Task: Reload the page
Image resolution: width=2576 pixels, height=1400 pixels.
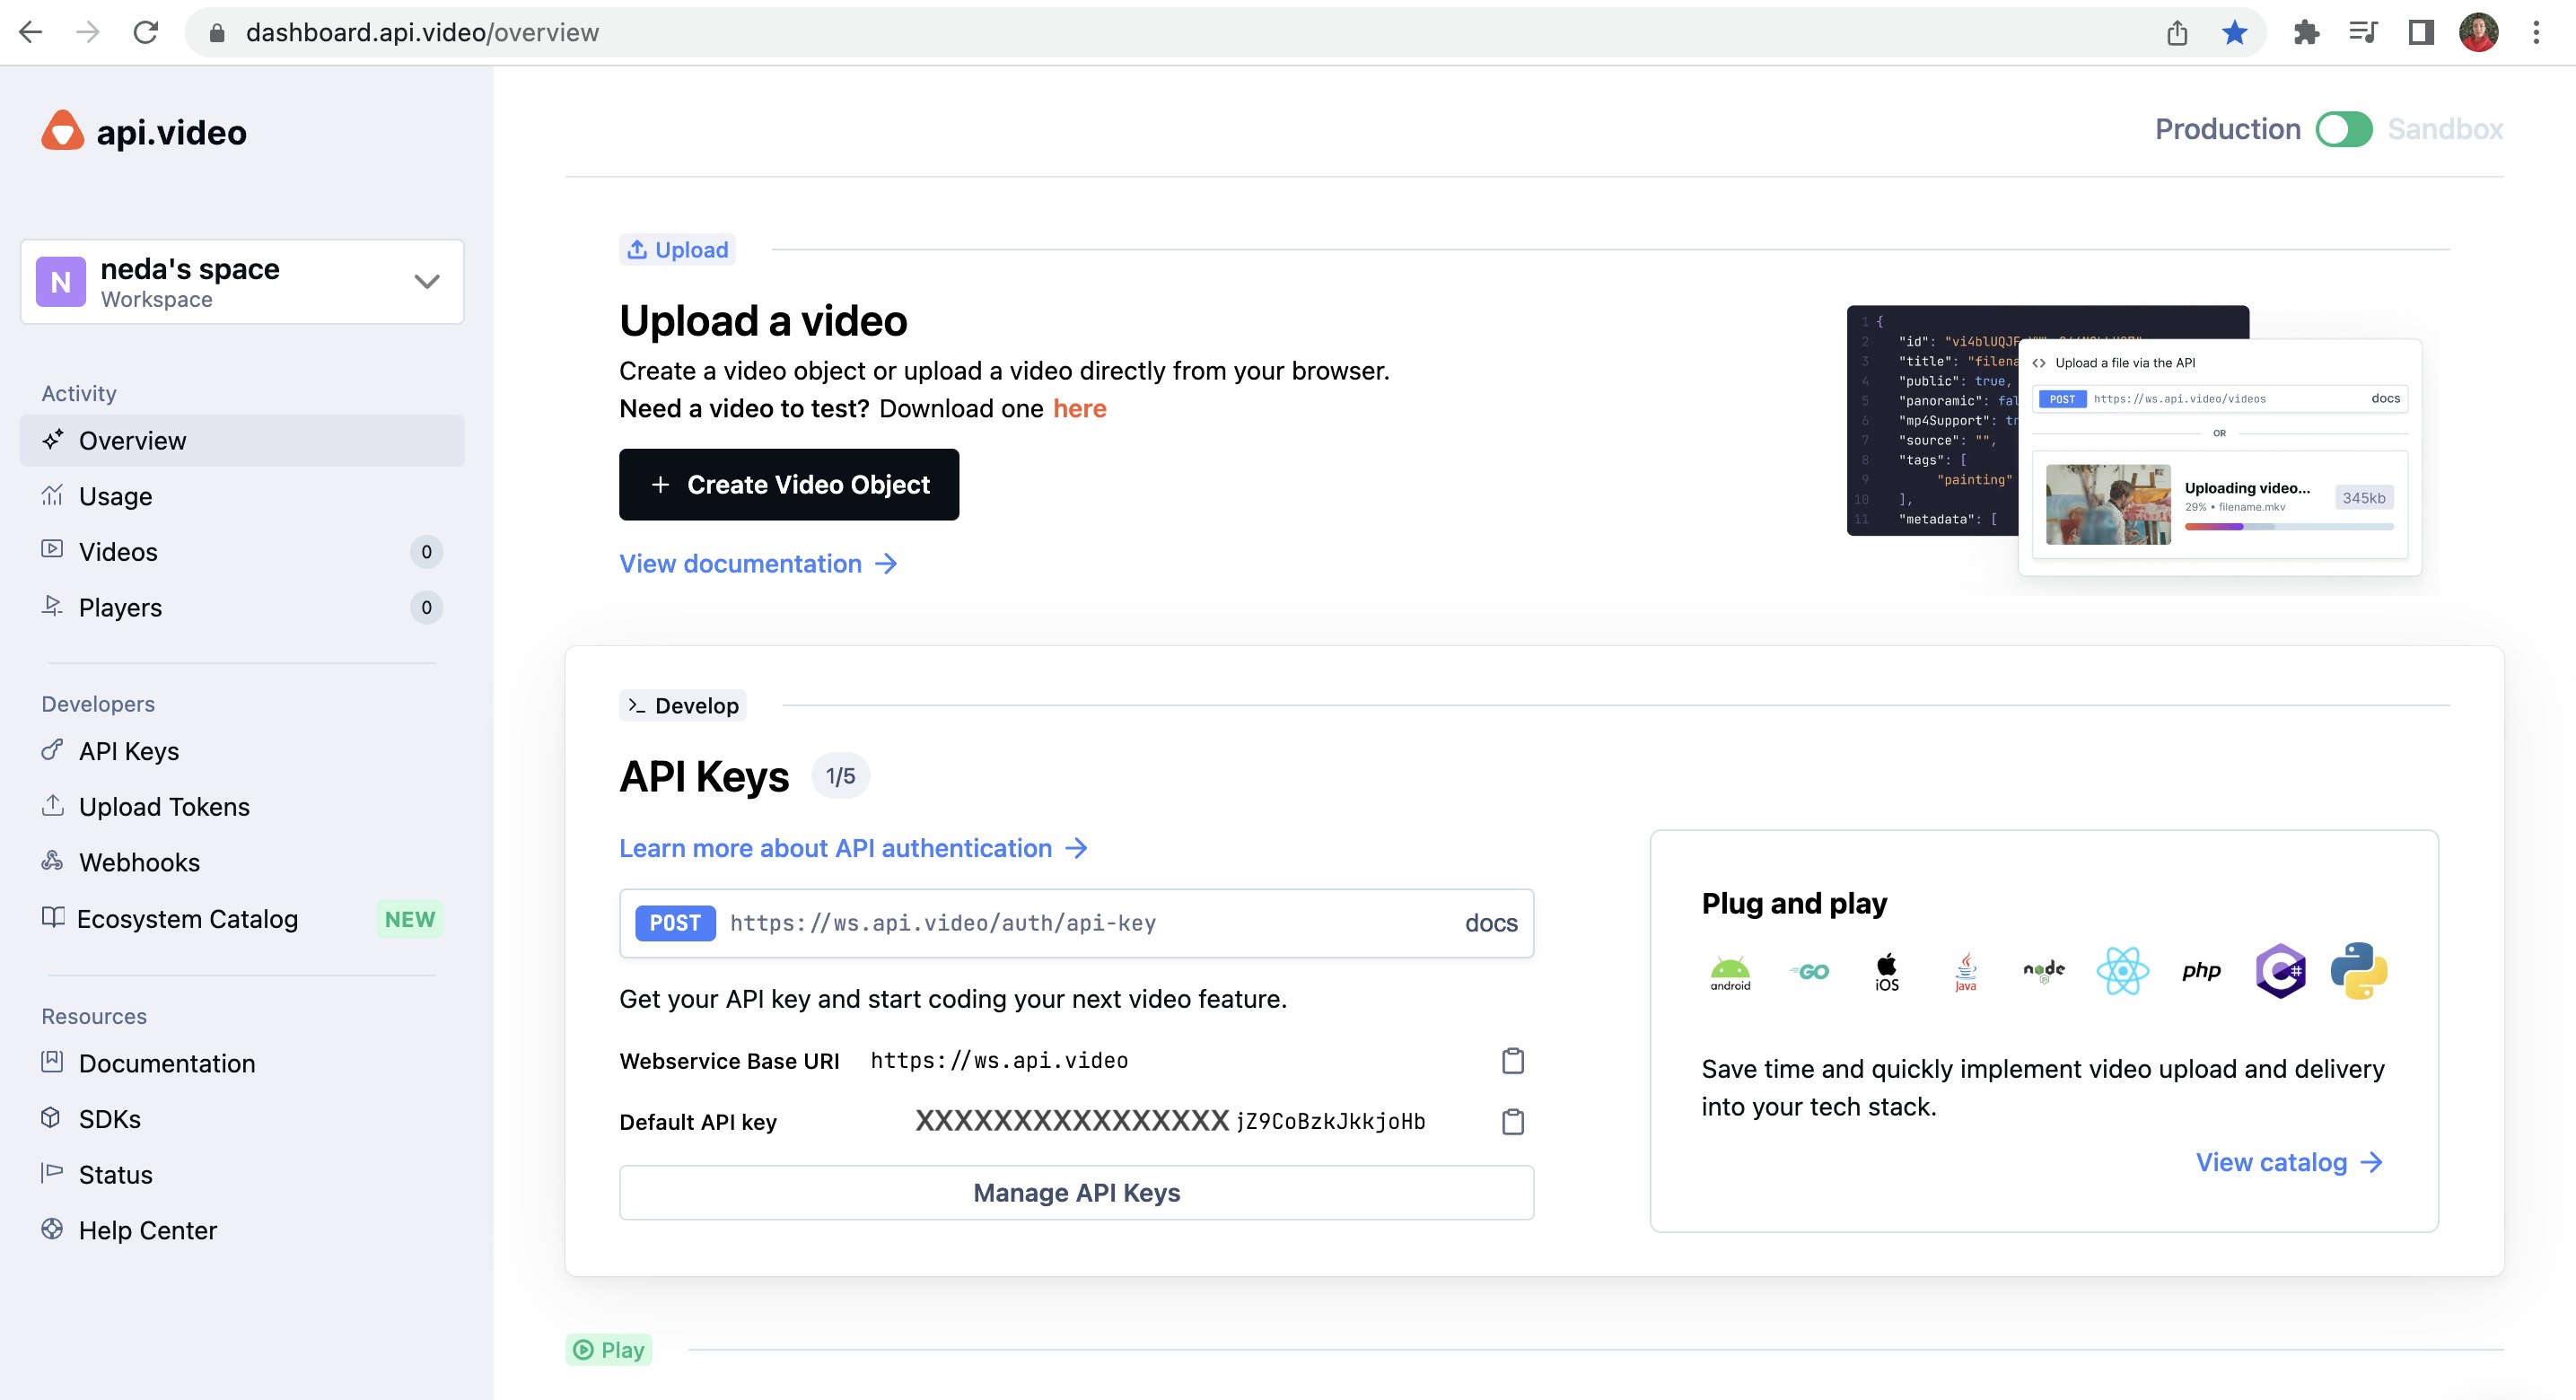Action: point(146,32)
